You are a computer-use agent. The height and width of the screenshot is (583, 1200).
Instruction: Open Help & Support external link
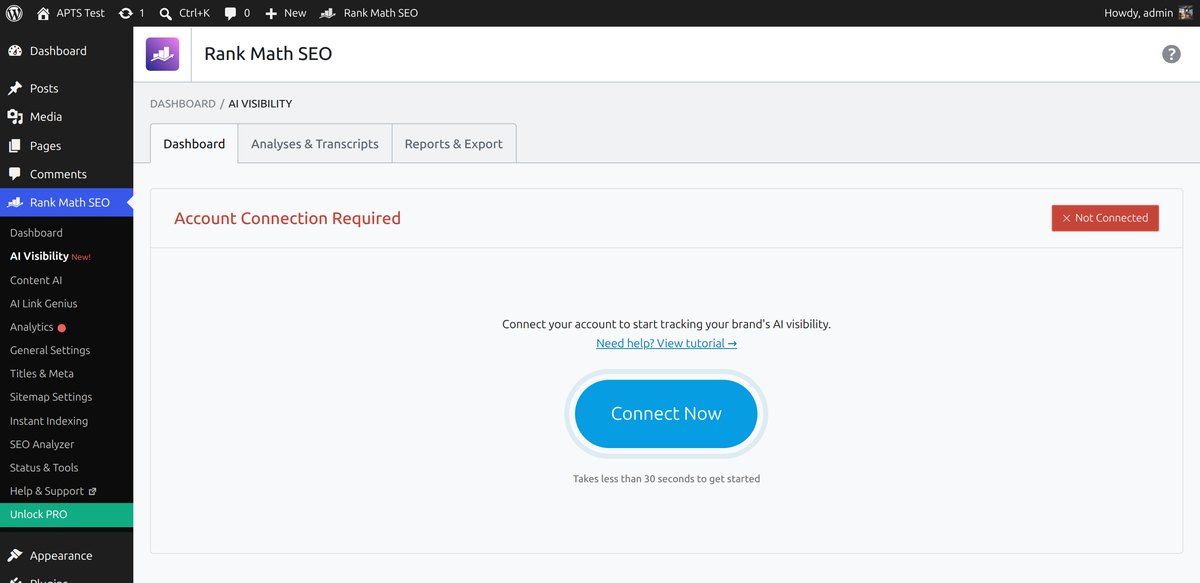(53, 491)
